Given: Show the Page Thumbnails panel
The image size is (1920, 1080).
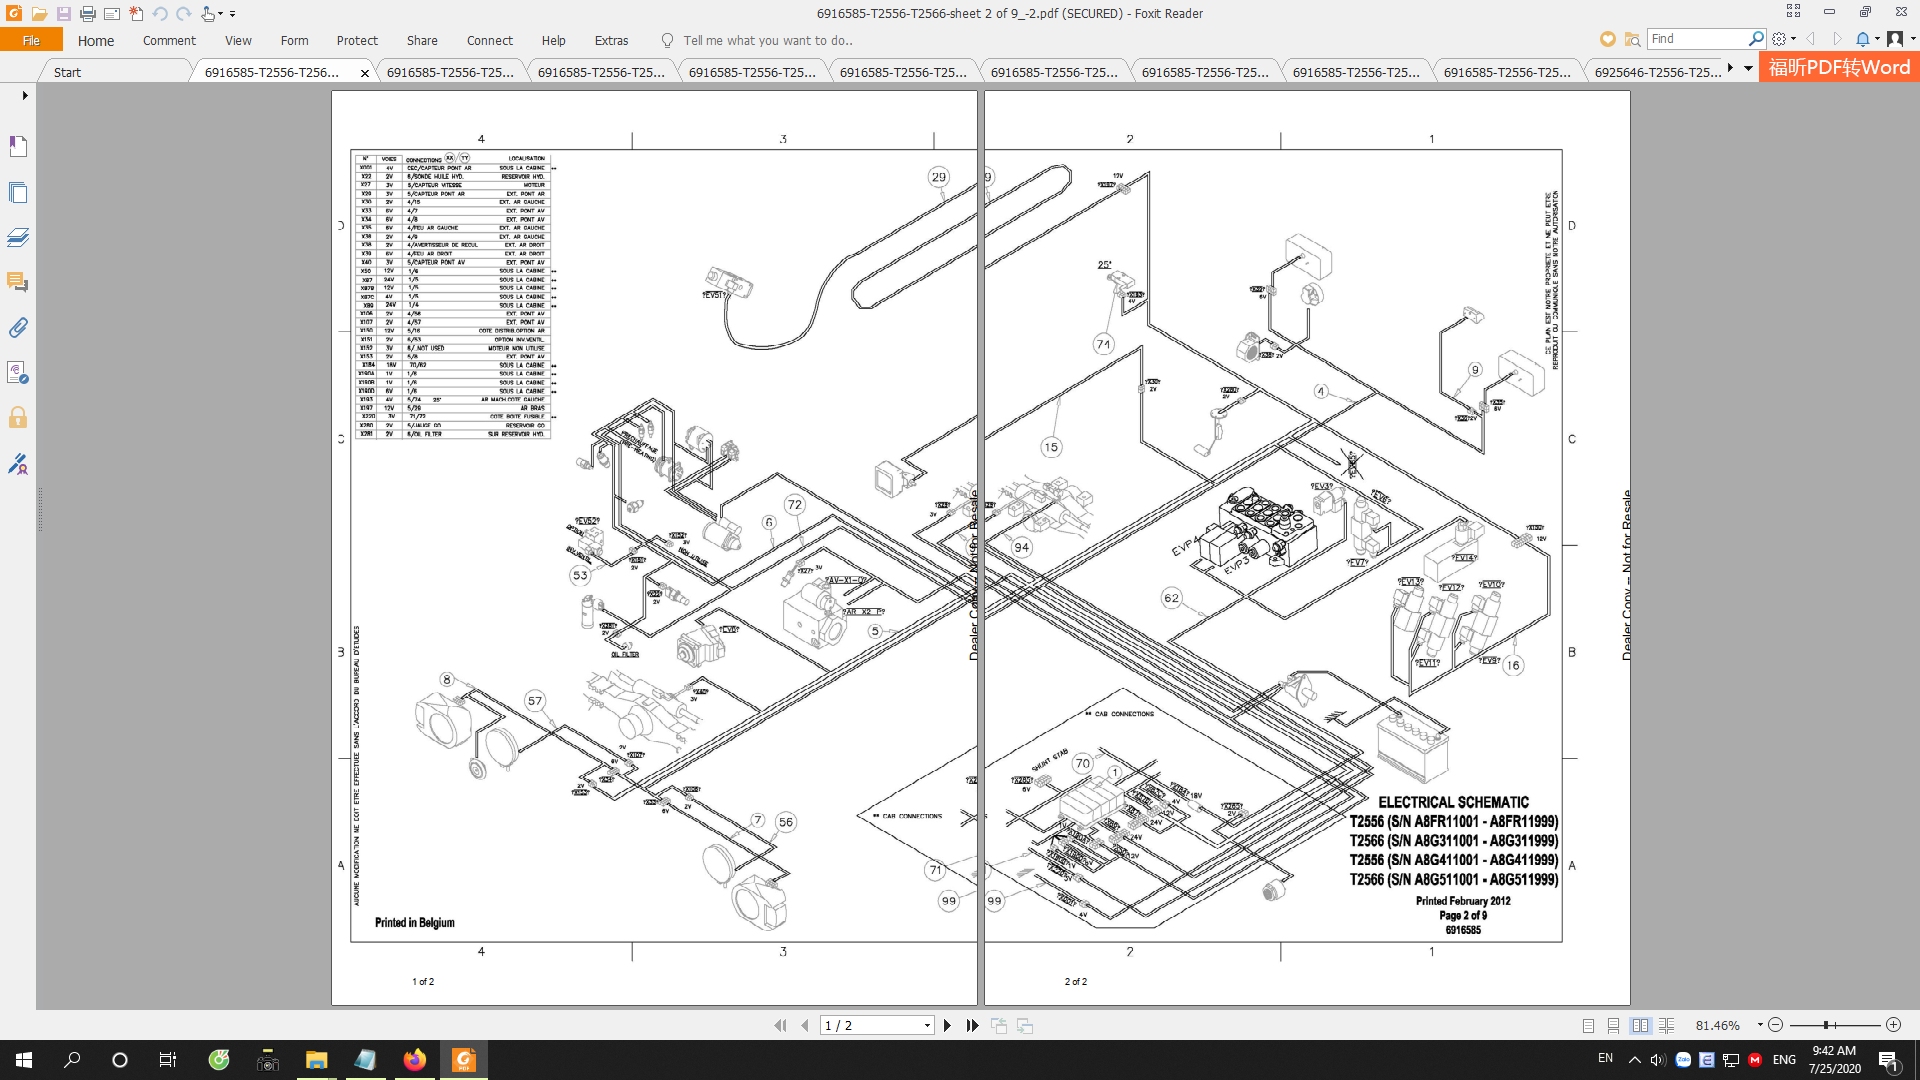Looking at the screenshot, I should point(18,193).
